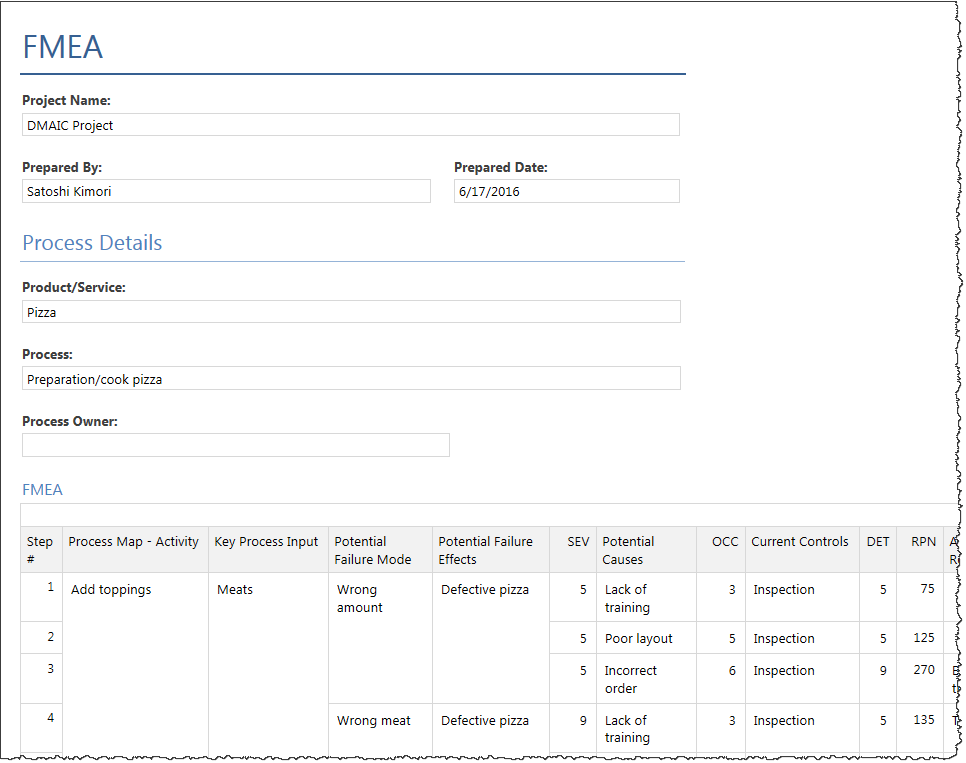Click the Current Controls column header
Image resolution: width=966 pixels, height=763 pixels.
800,542
